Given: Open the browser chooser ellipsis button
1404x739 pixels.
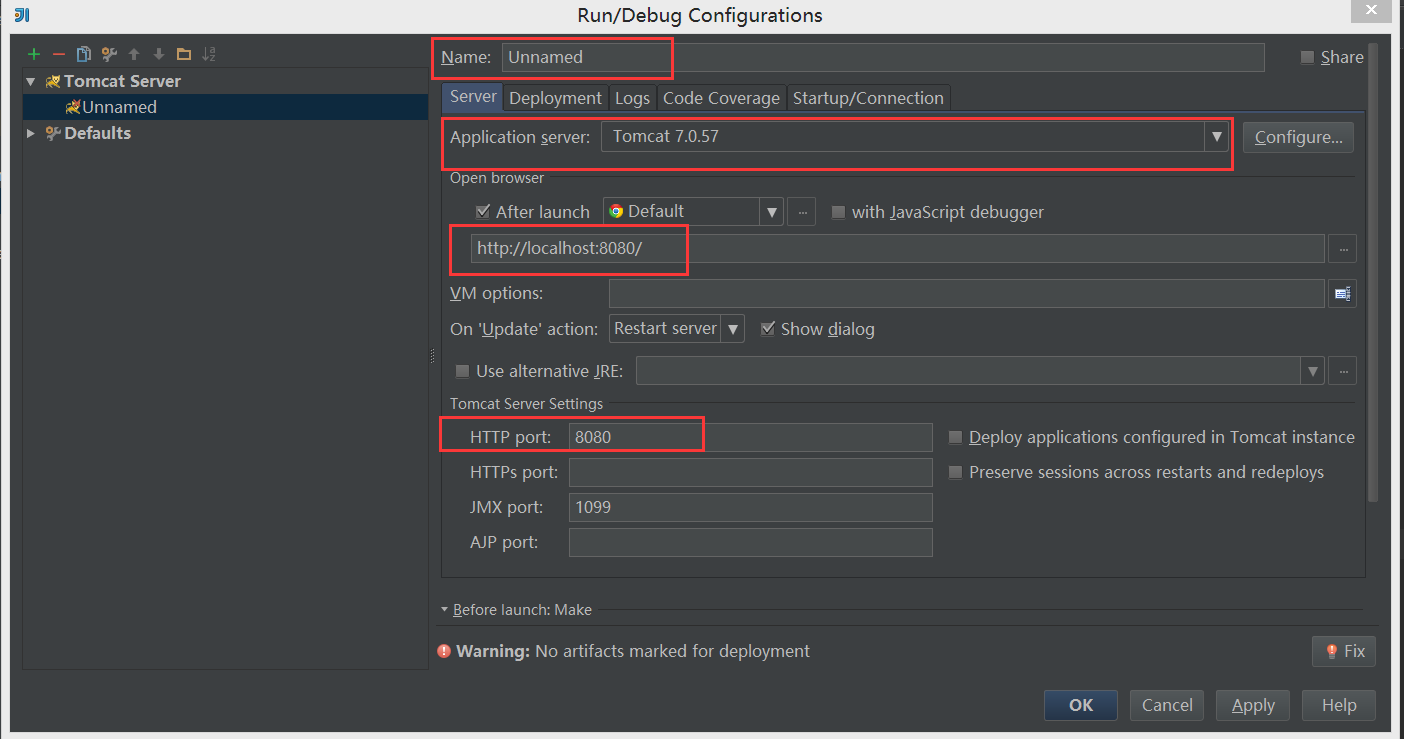Looking at the screenshot, I should pos(802,212).
